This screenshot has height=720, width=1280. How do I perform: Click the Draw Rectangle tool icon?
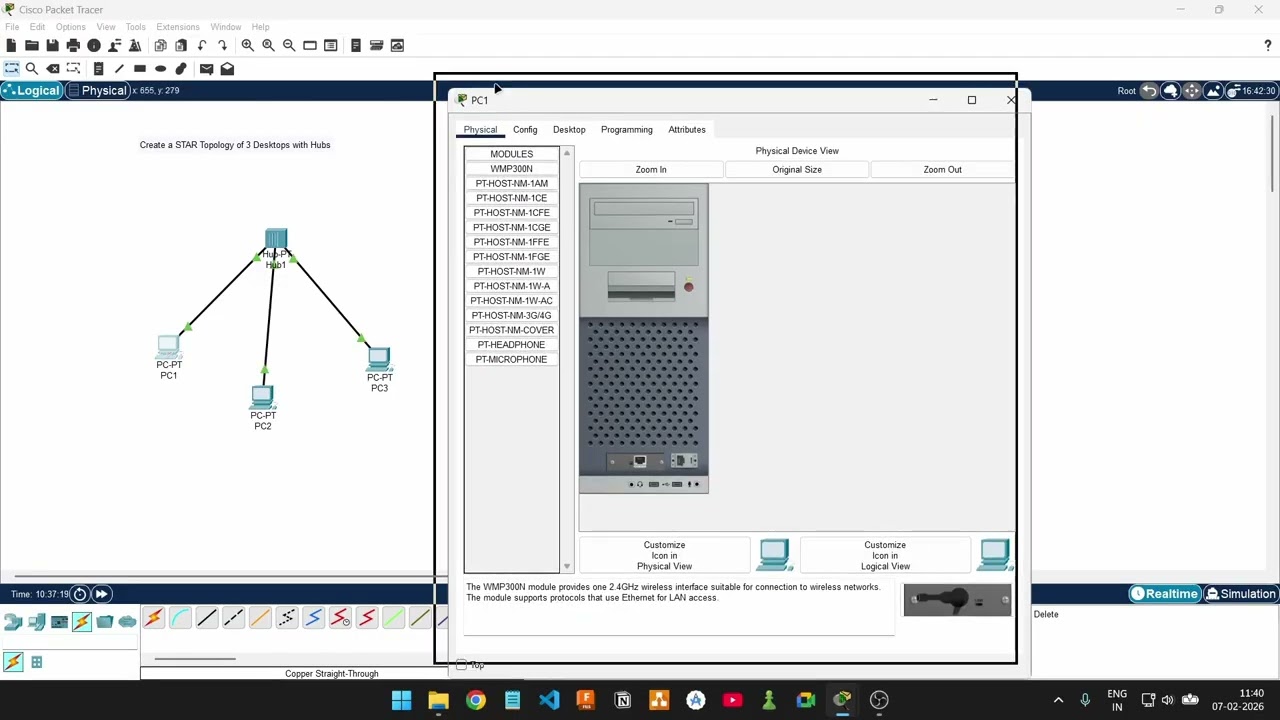[140, 68]
